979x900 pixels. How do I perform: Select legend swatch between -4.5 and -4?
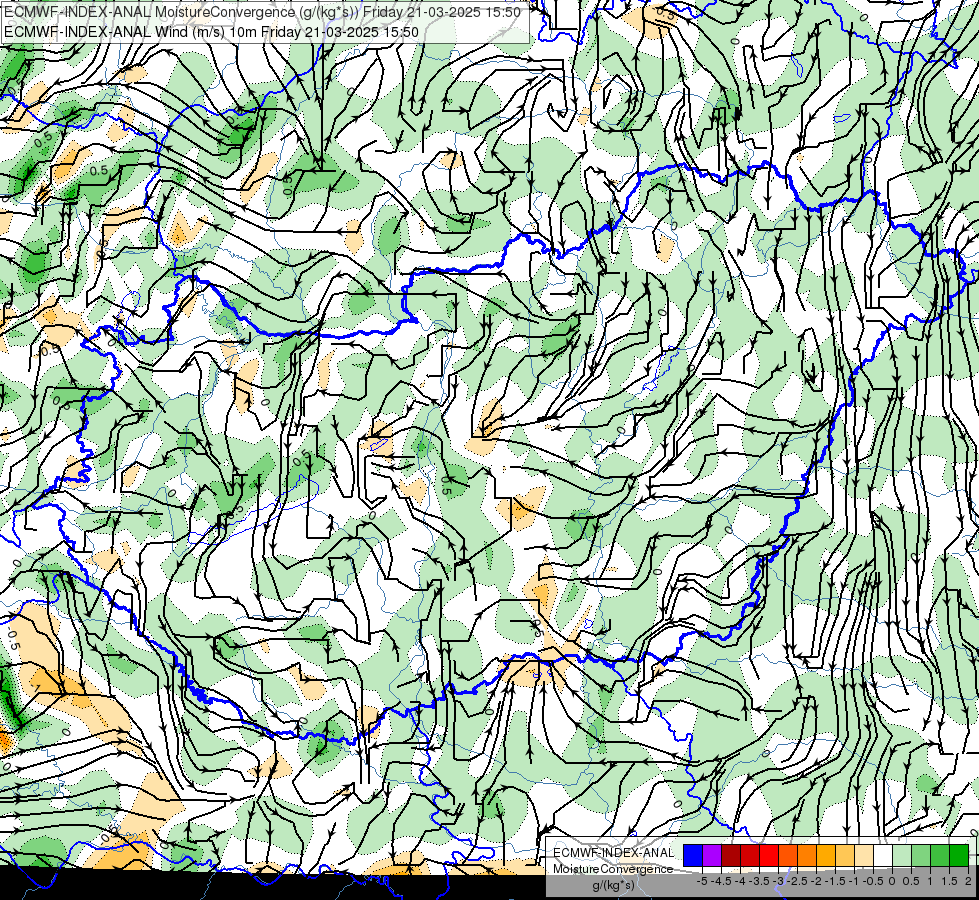point(731,855)
